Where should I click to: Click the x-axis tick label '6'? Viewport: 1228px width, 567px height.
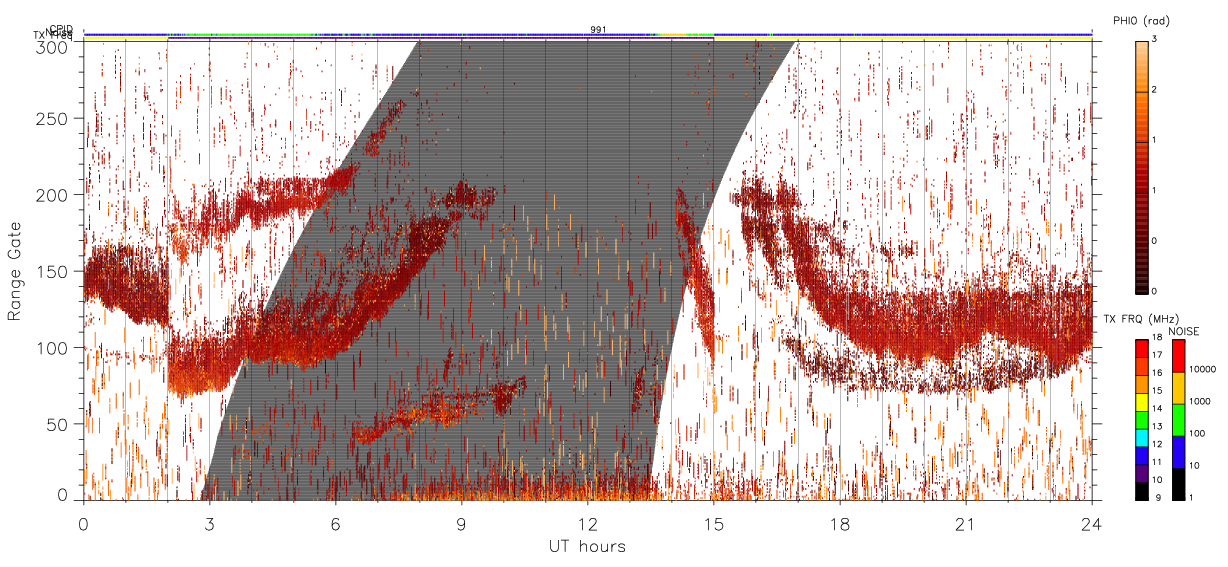point(336,523)
